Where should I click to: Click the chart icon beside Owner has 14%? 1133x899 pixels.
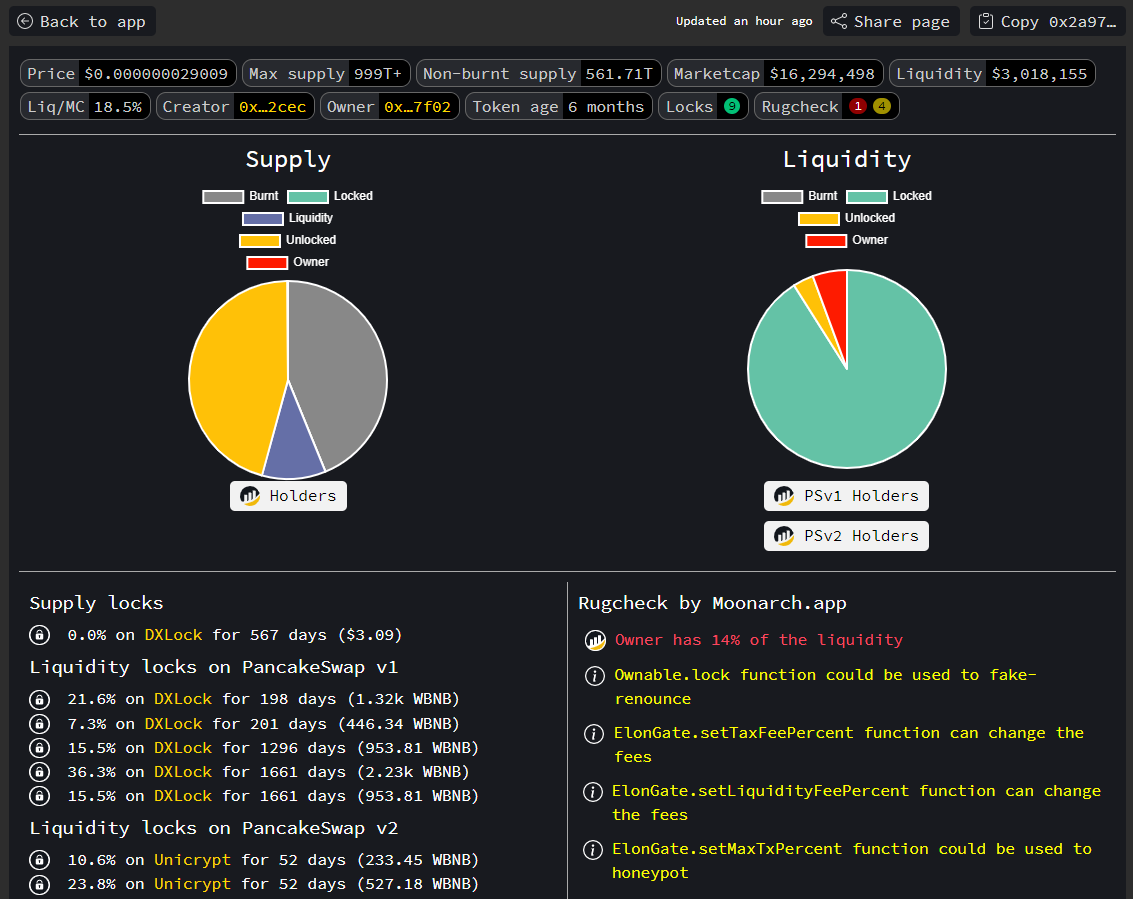595,640
